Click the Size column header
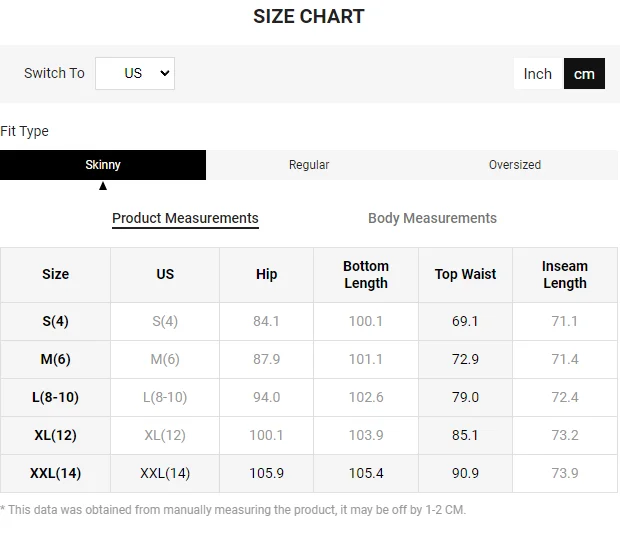The image size is (620, 535). 56,274
